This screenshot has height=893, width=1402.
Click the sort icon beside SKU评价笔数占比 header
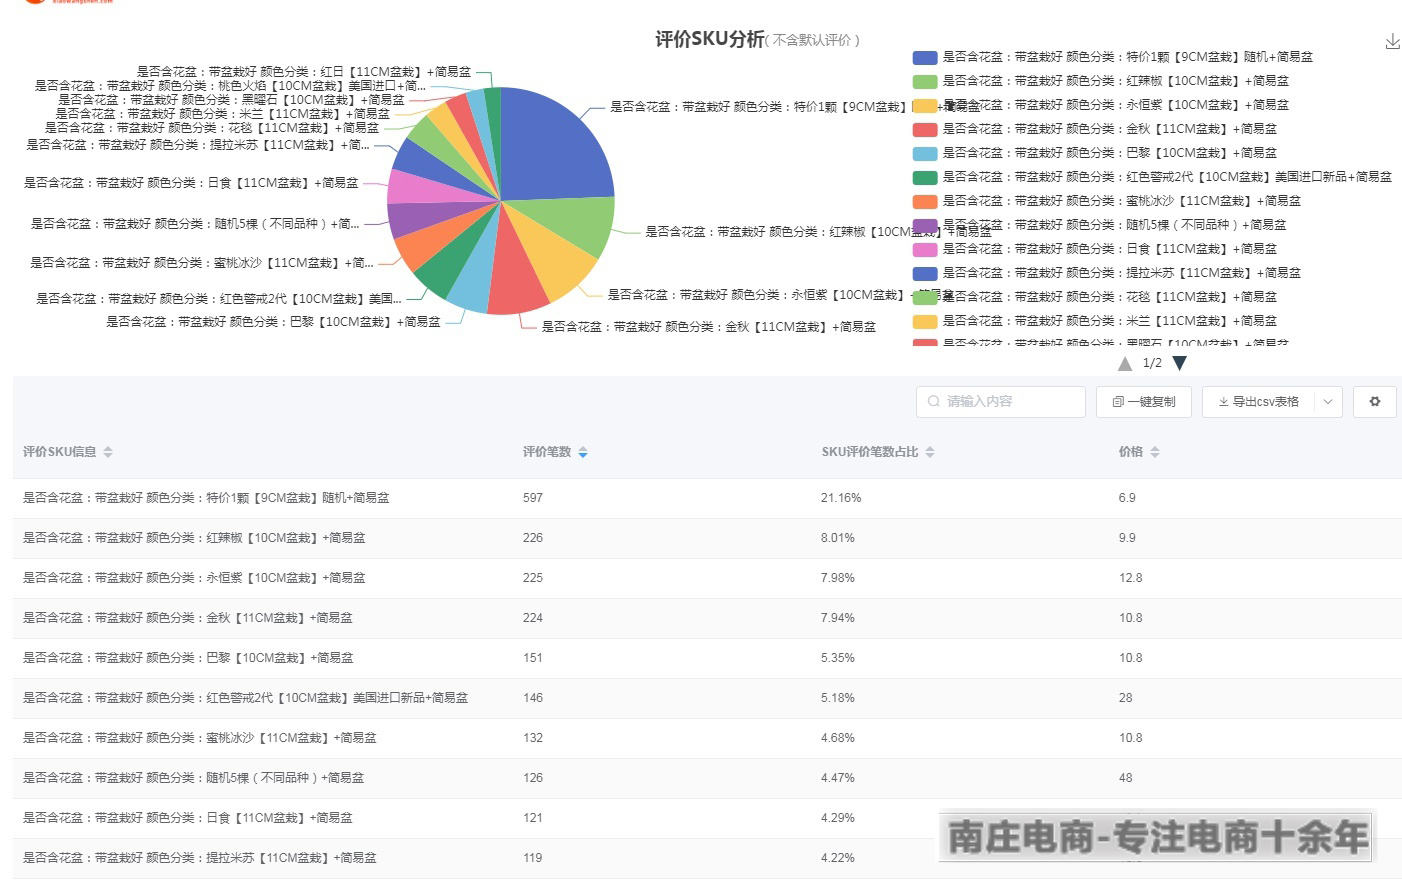tap(930, 451)
